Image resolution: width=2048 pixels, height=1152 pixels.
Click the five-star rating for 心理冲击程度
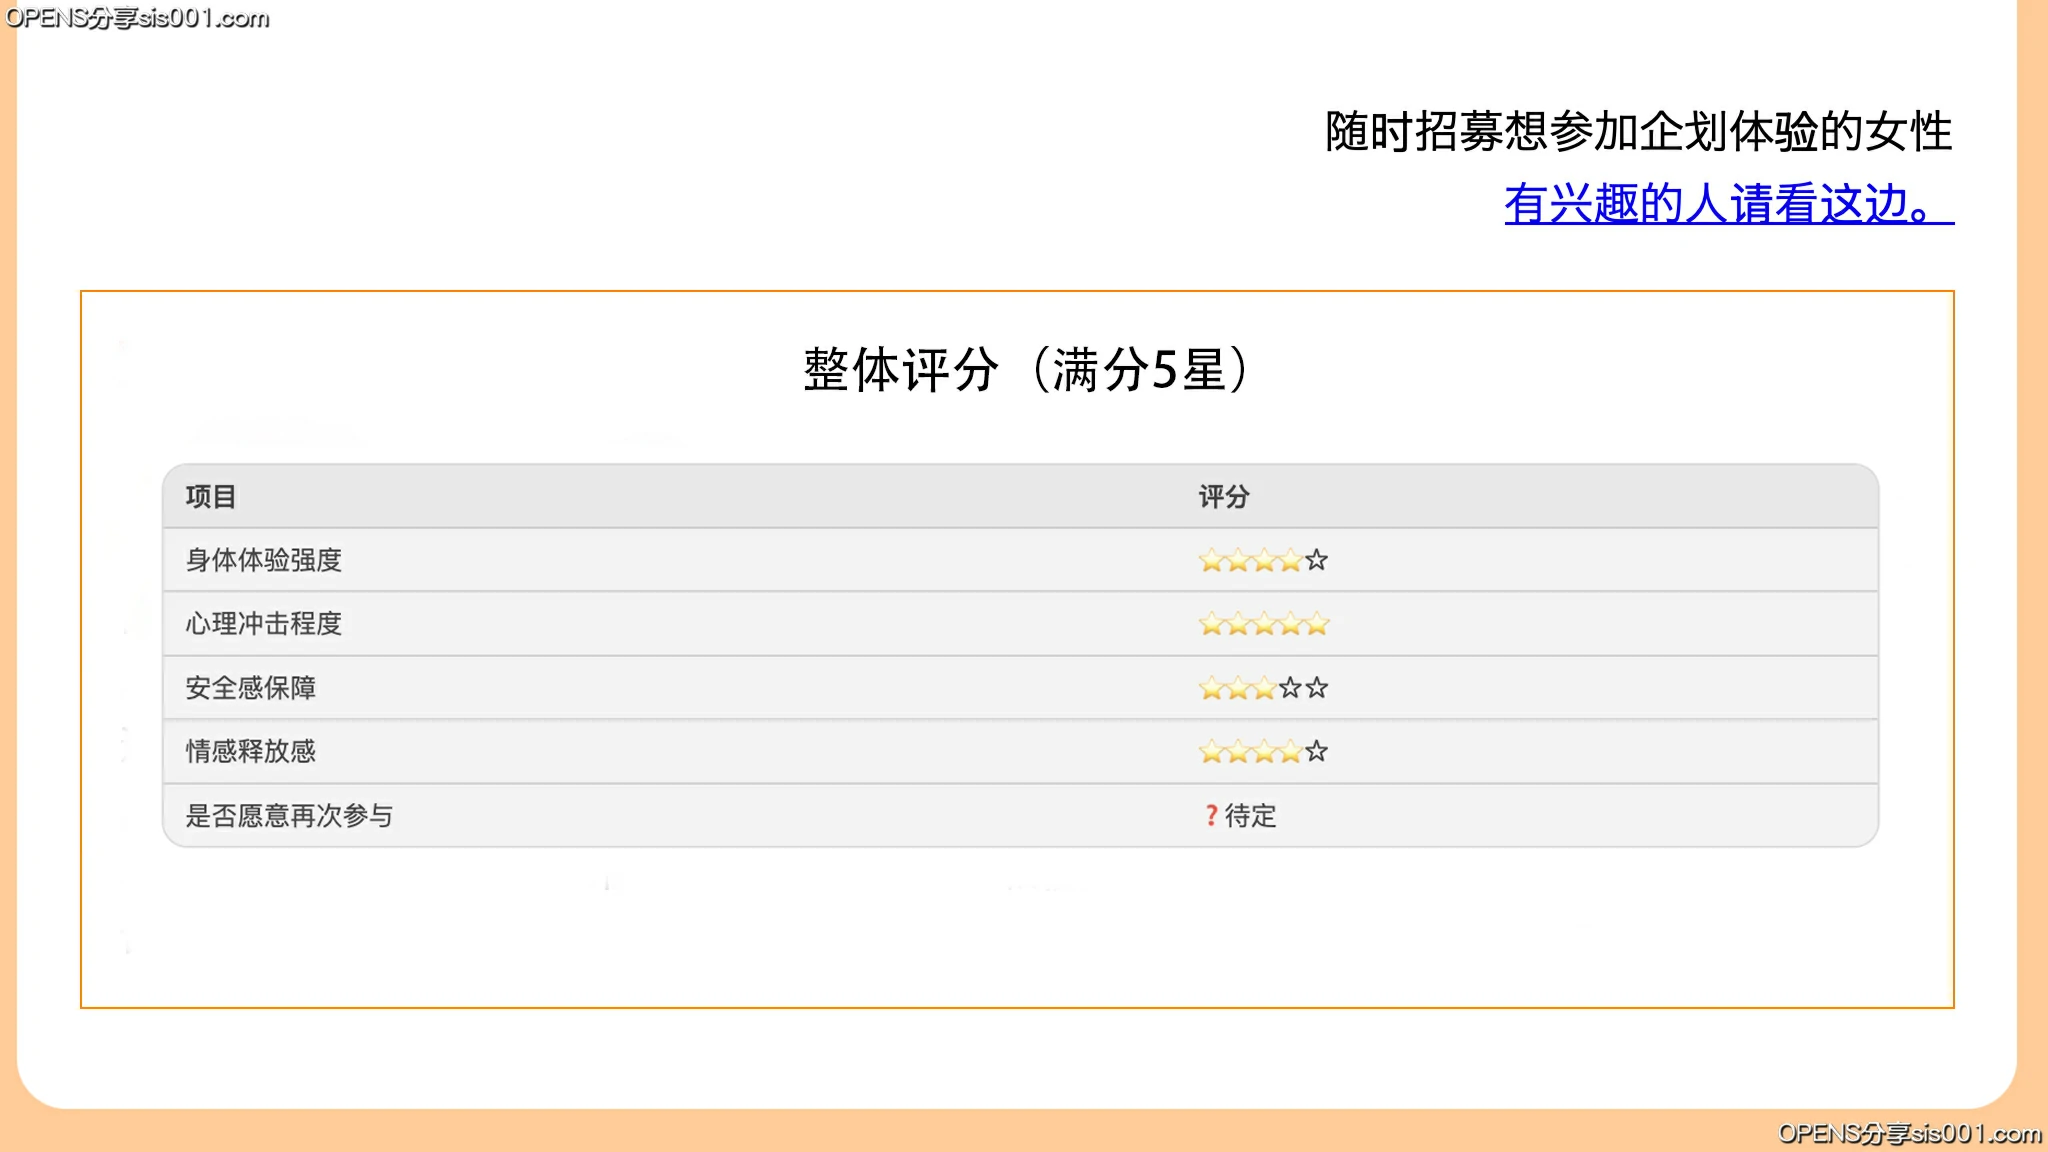pyautogui.click(x=1264, y=624)
